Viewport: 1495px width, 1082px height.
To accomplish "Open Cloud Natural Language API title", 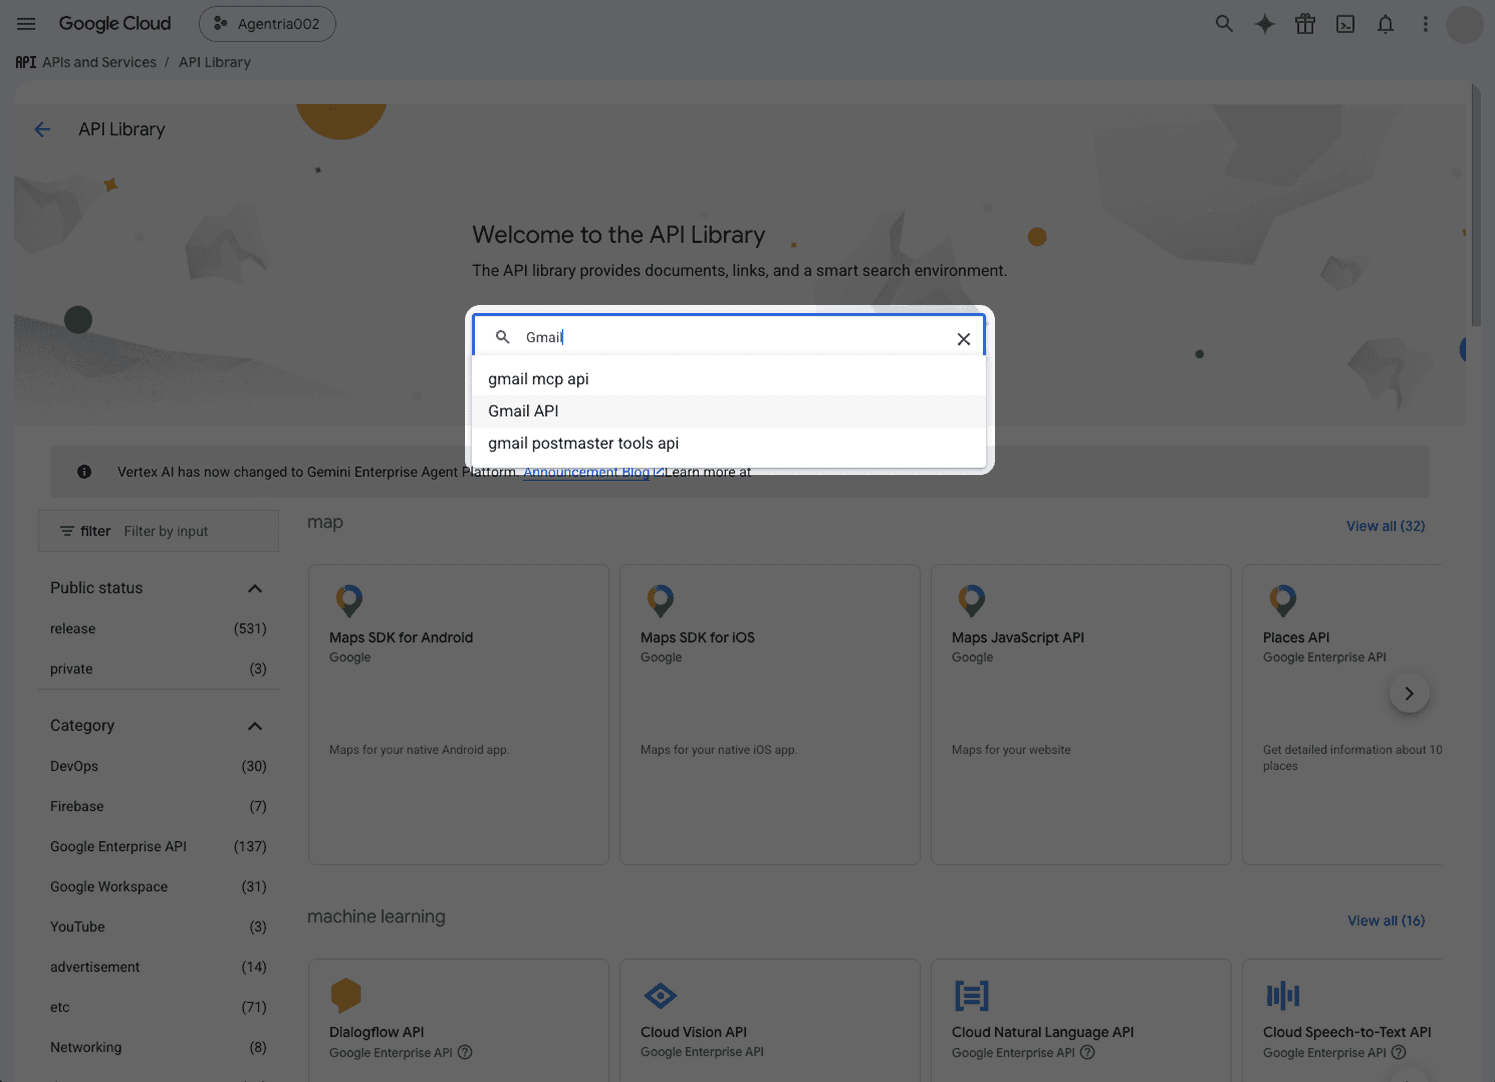I will click(x=1043, y=1032).
